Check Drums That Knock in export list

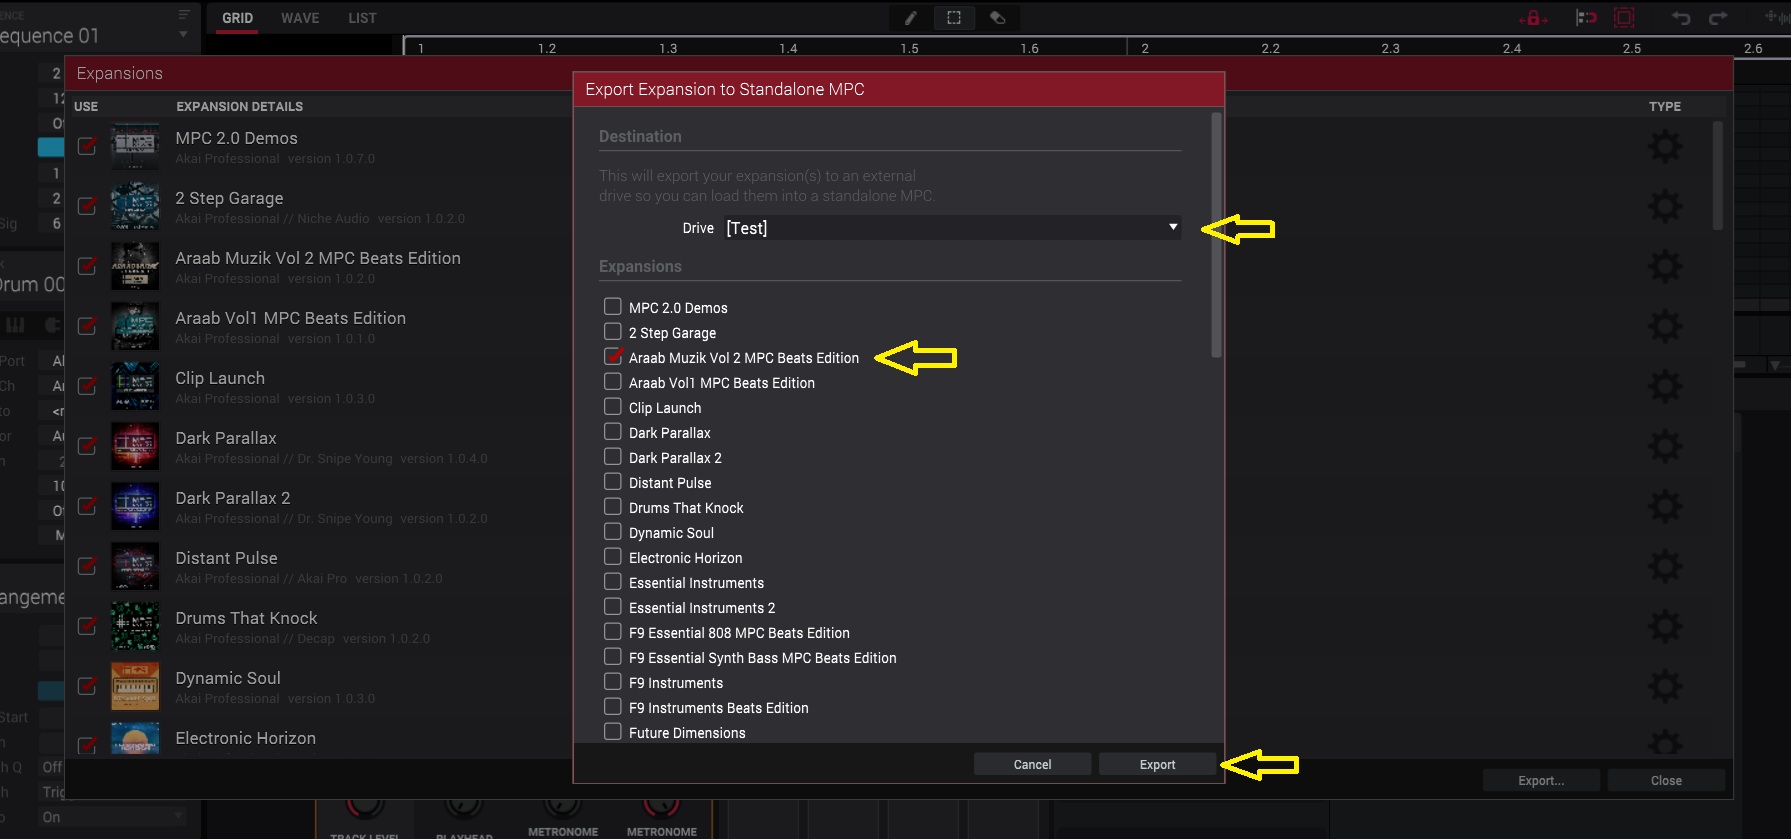tap(613, 506)
